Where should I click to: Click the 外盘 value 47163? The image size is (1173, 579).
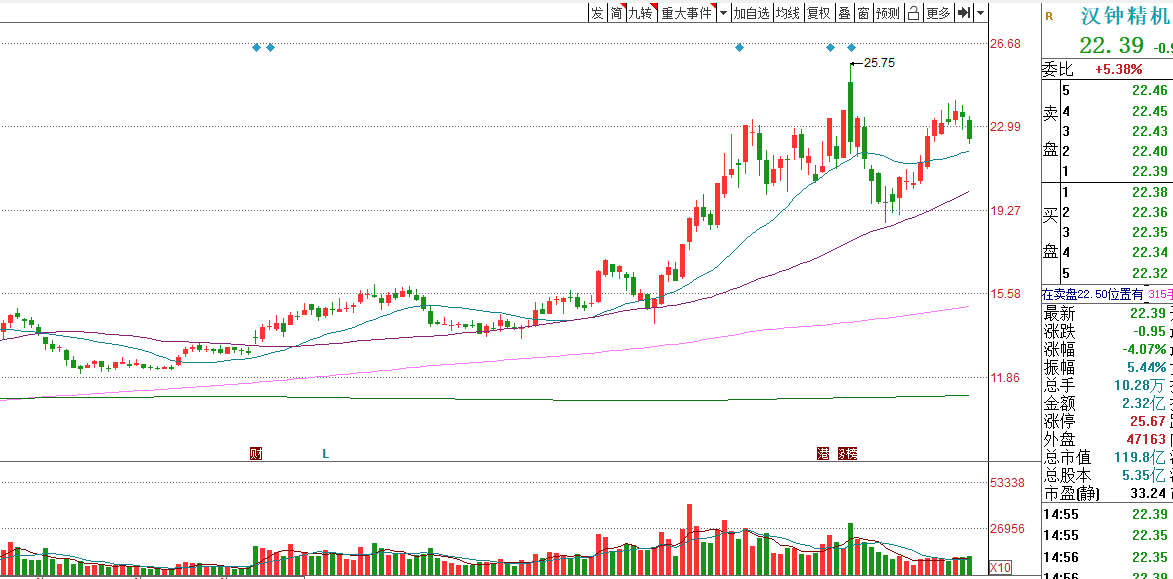[x=1145, y=440]
